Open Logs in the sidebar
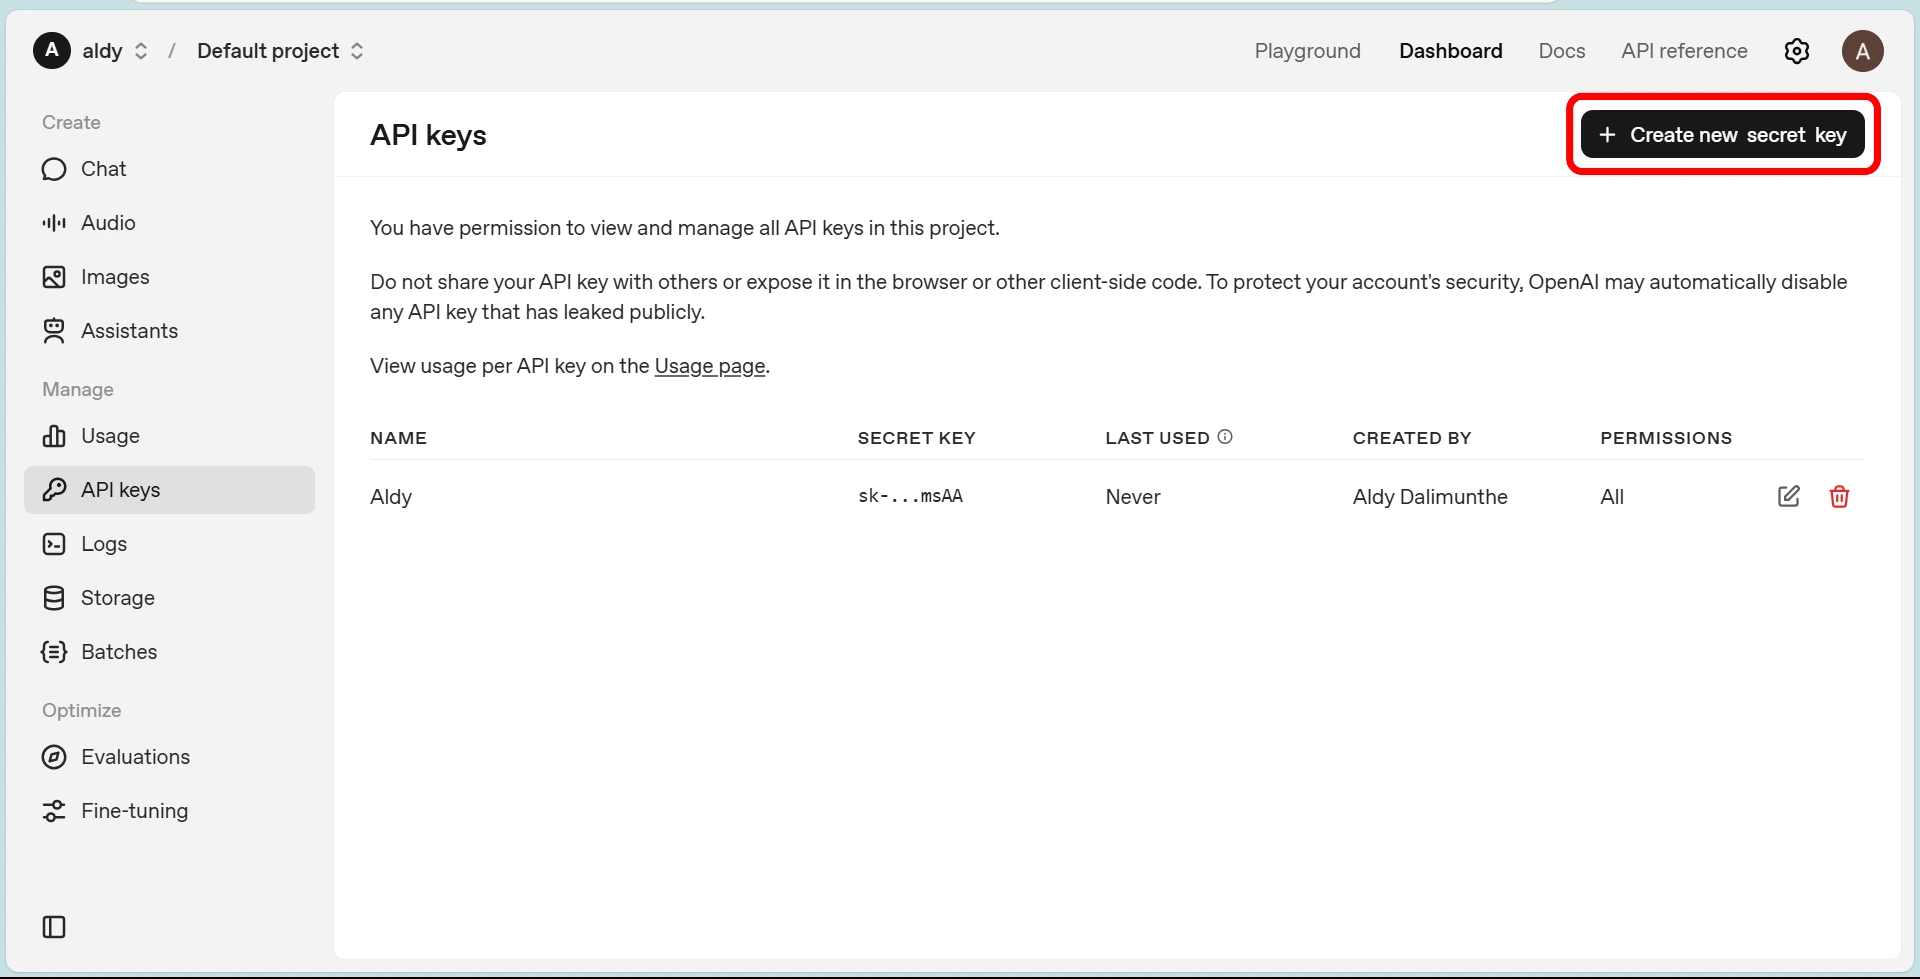The image size is (1920, 979). click(x=169, y=544)
